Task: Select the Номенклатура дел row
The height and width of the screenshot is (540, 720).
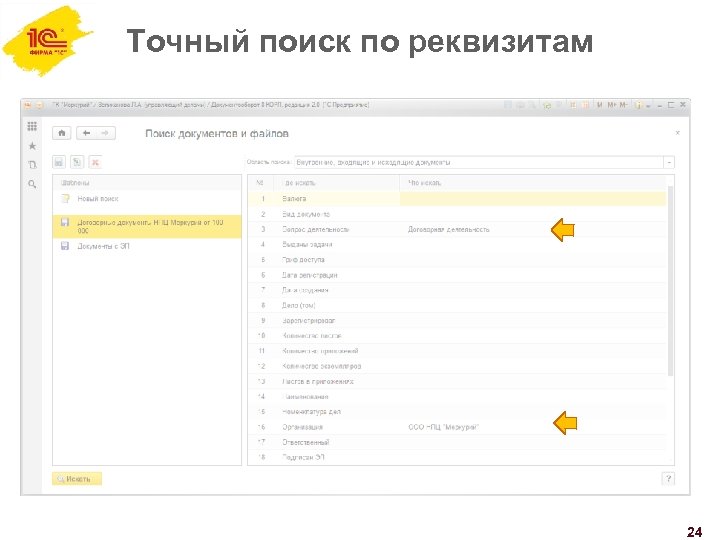Action: 457,411
